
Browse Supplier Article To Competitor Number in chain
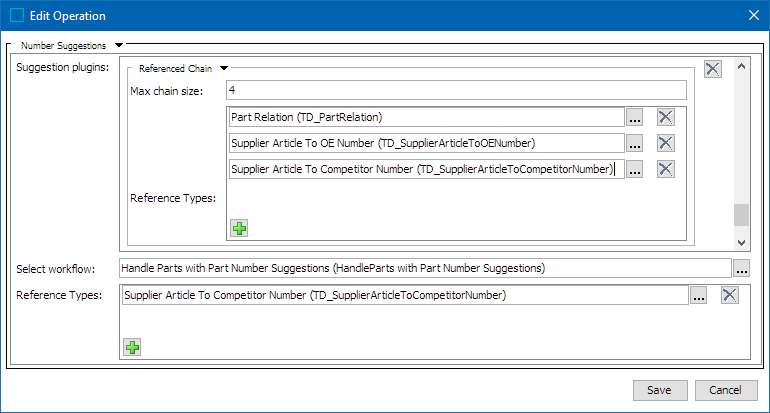634,169
